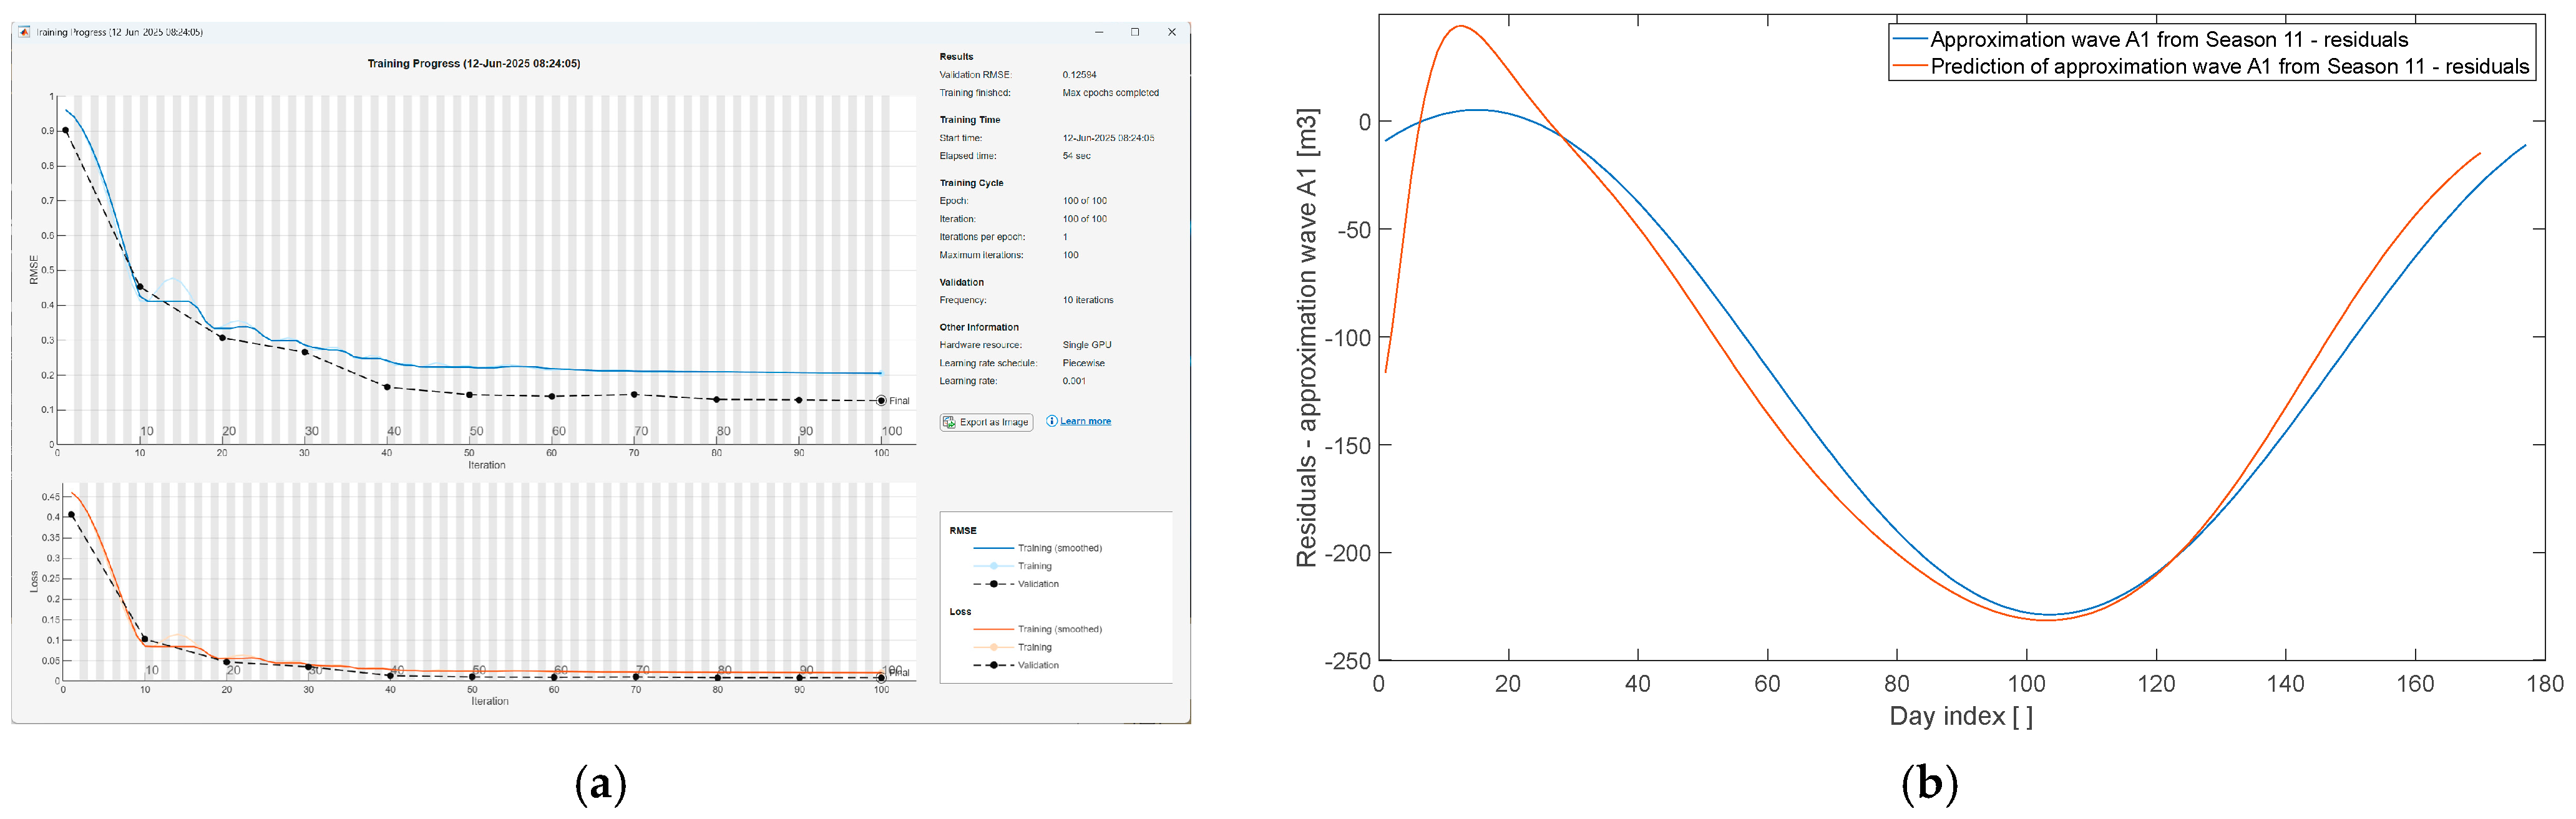Maximize the Training Progress window

(1135, 32)
